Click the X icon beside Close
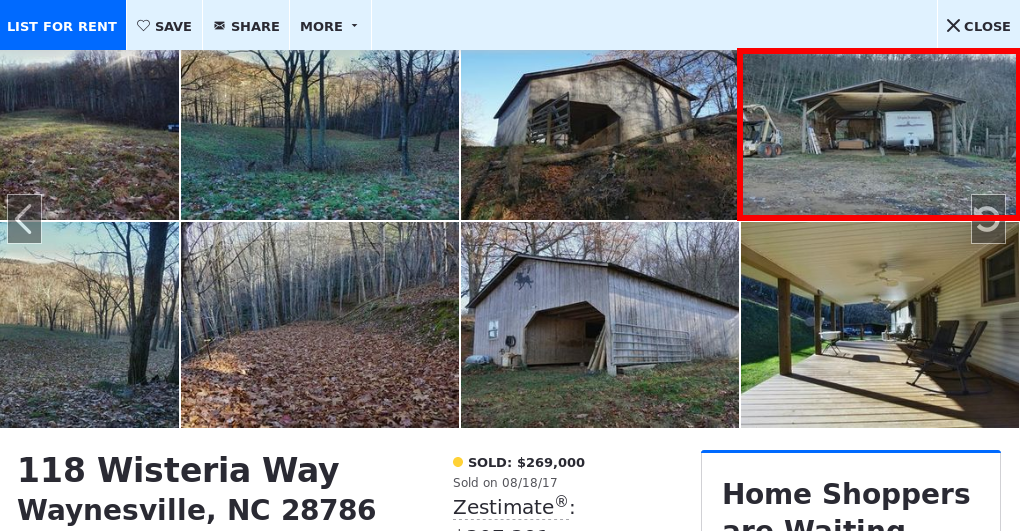 pyautogui.click(x=953, y=26)
